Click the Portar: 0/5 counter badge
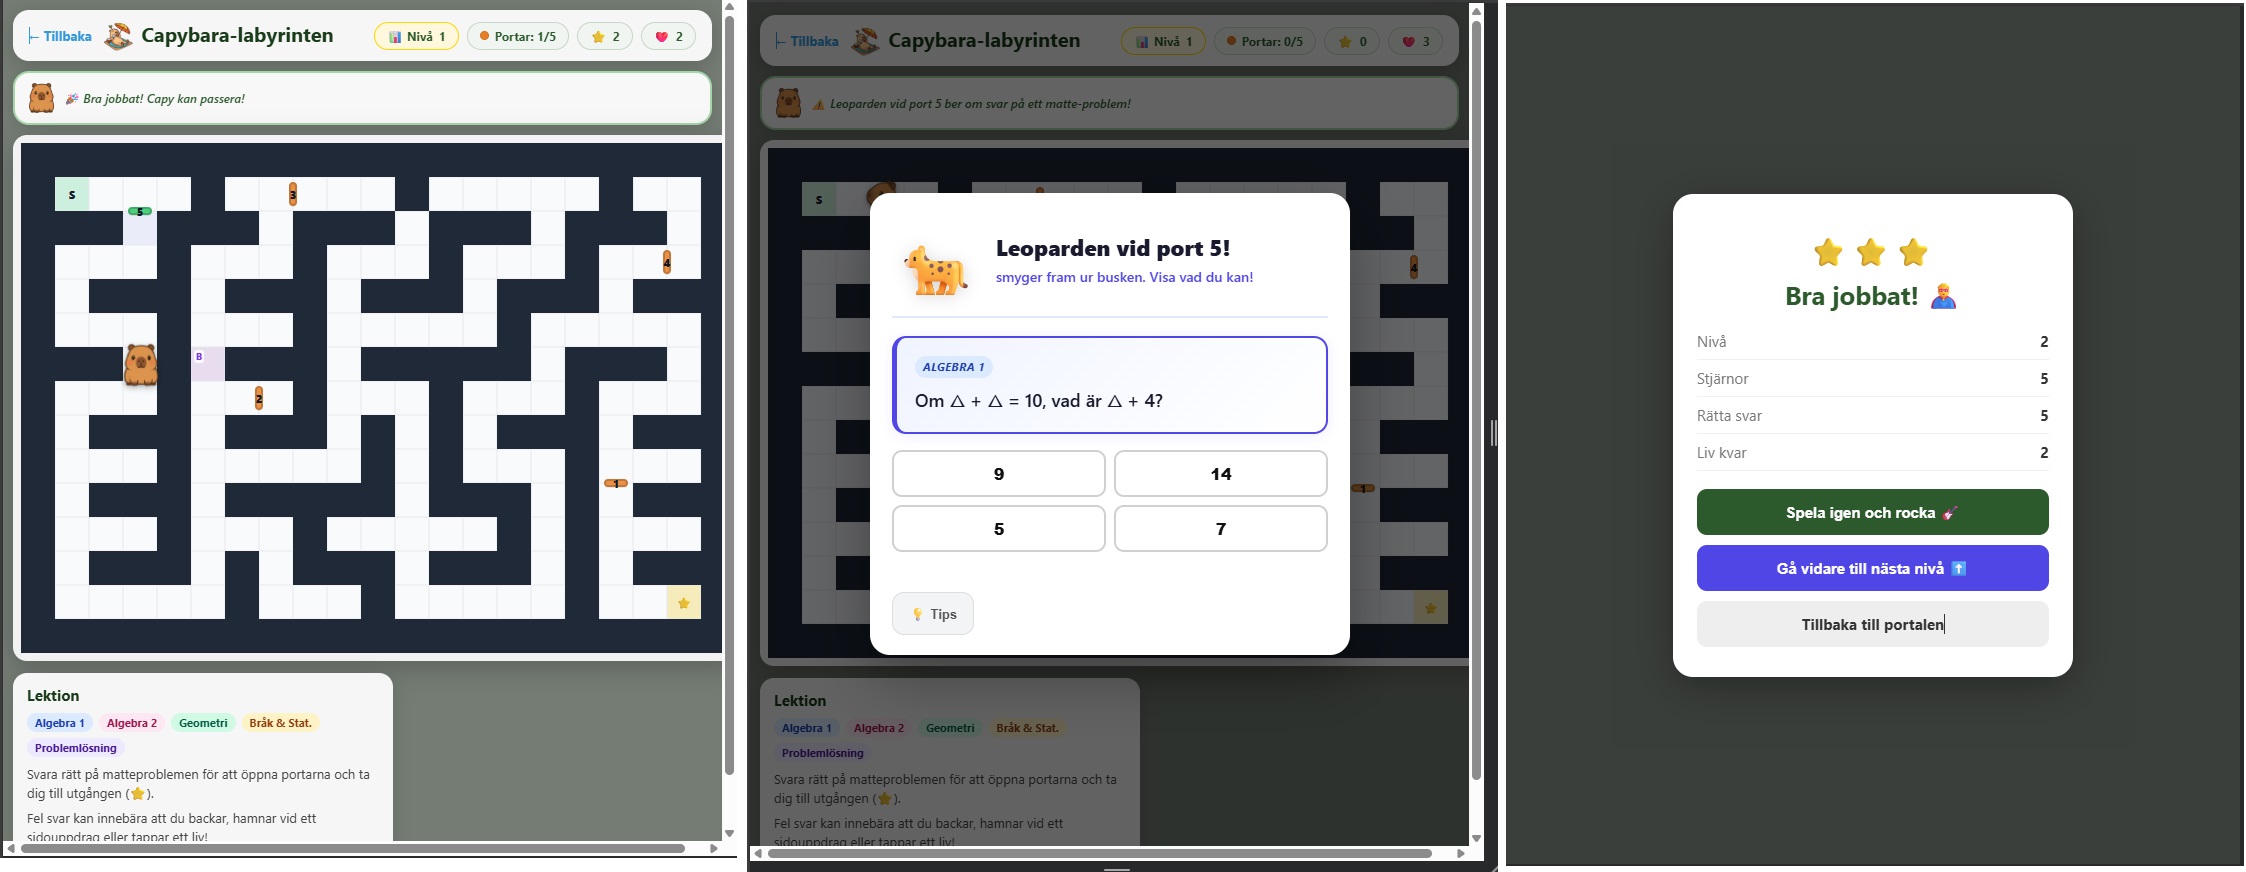Screen dimensions: 2246x872 [1265, 41]
